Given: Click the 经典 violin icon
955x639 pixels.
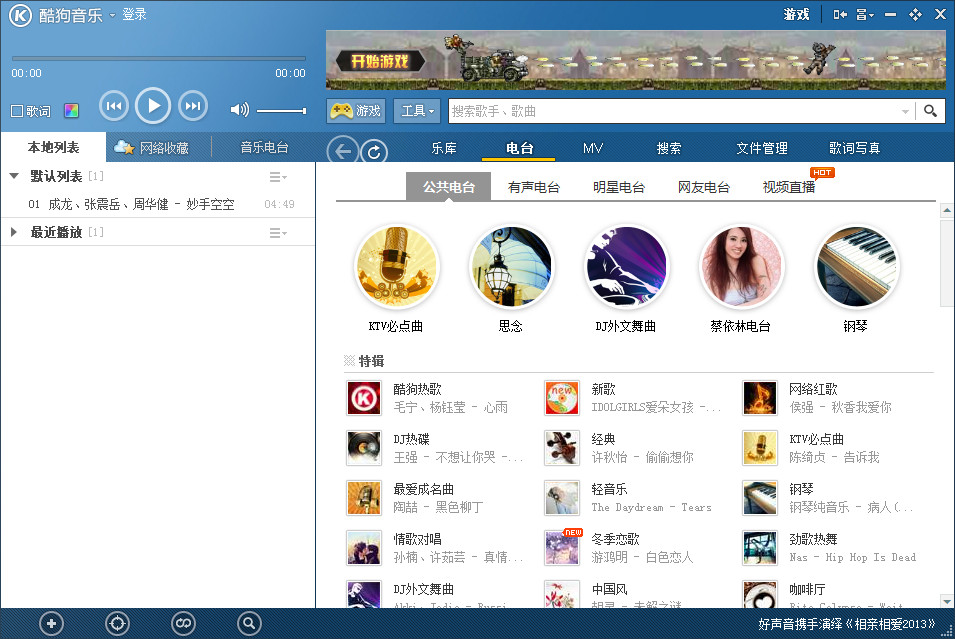Looking at the screenshot, I should pyautogui.click(x=562, y=448).
